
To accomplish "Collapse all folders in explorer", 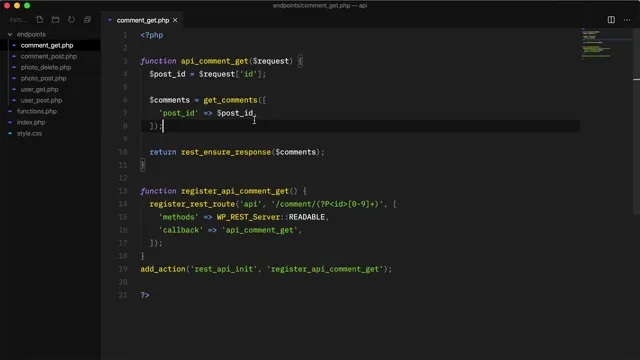I will [x=87, y=20].
